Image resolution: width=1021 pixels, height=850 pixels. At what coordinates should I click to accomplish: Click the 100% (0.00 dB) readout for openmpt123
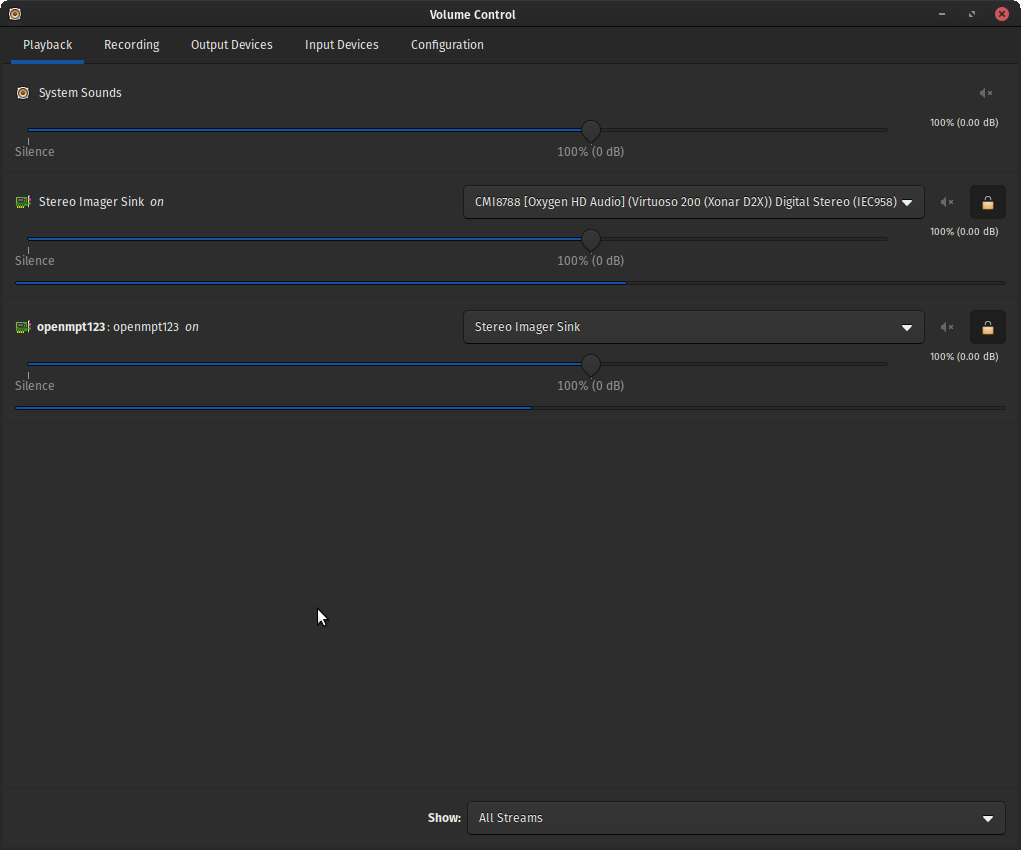(964, 357)
